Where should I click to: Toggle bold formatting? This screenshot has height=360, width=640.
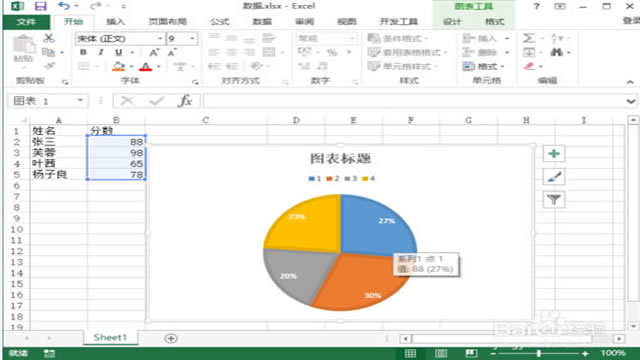(83, 52)
